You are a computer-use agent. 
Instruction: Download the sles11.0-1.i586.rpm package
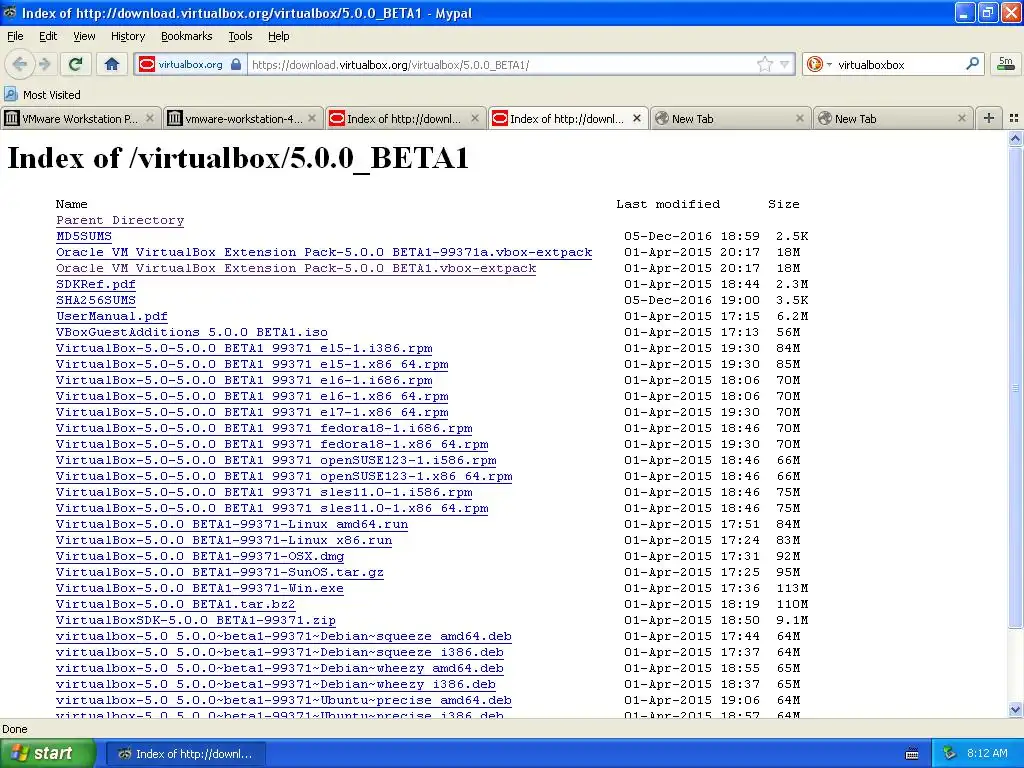point(264,492)
